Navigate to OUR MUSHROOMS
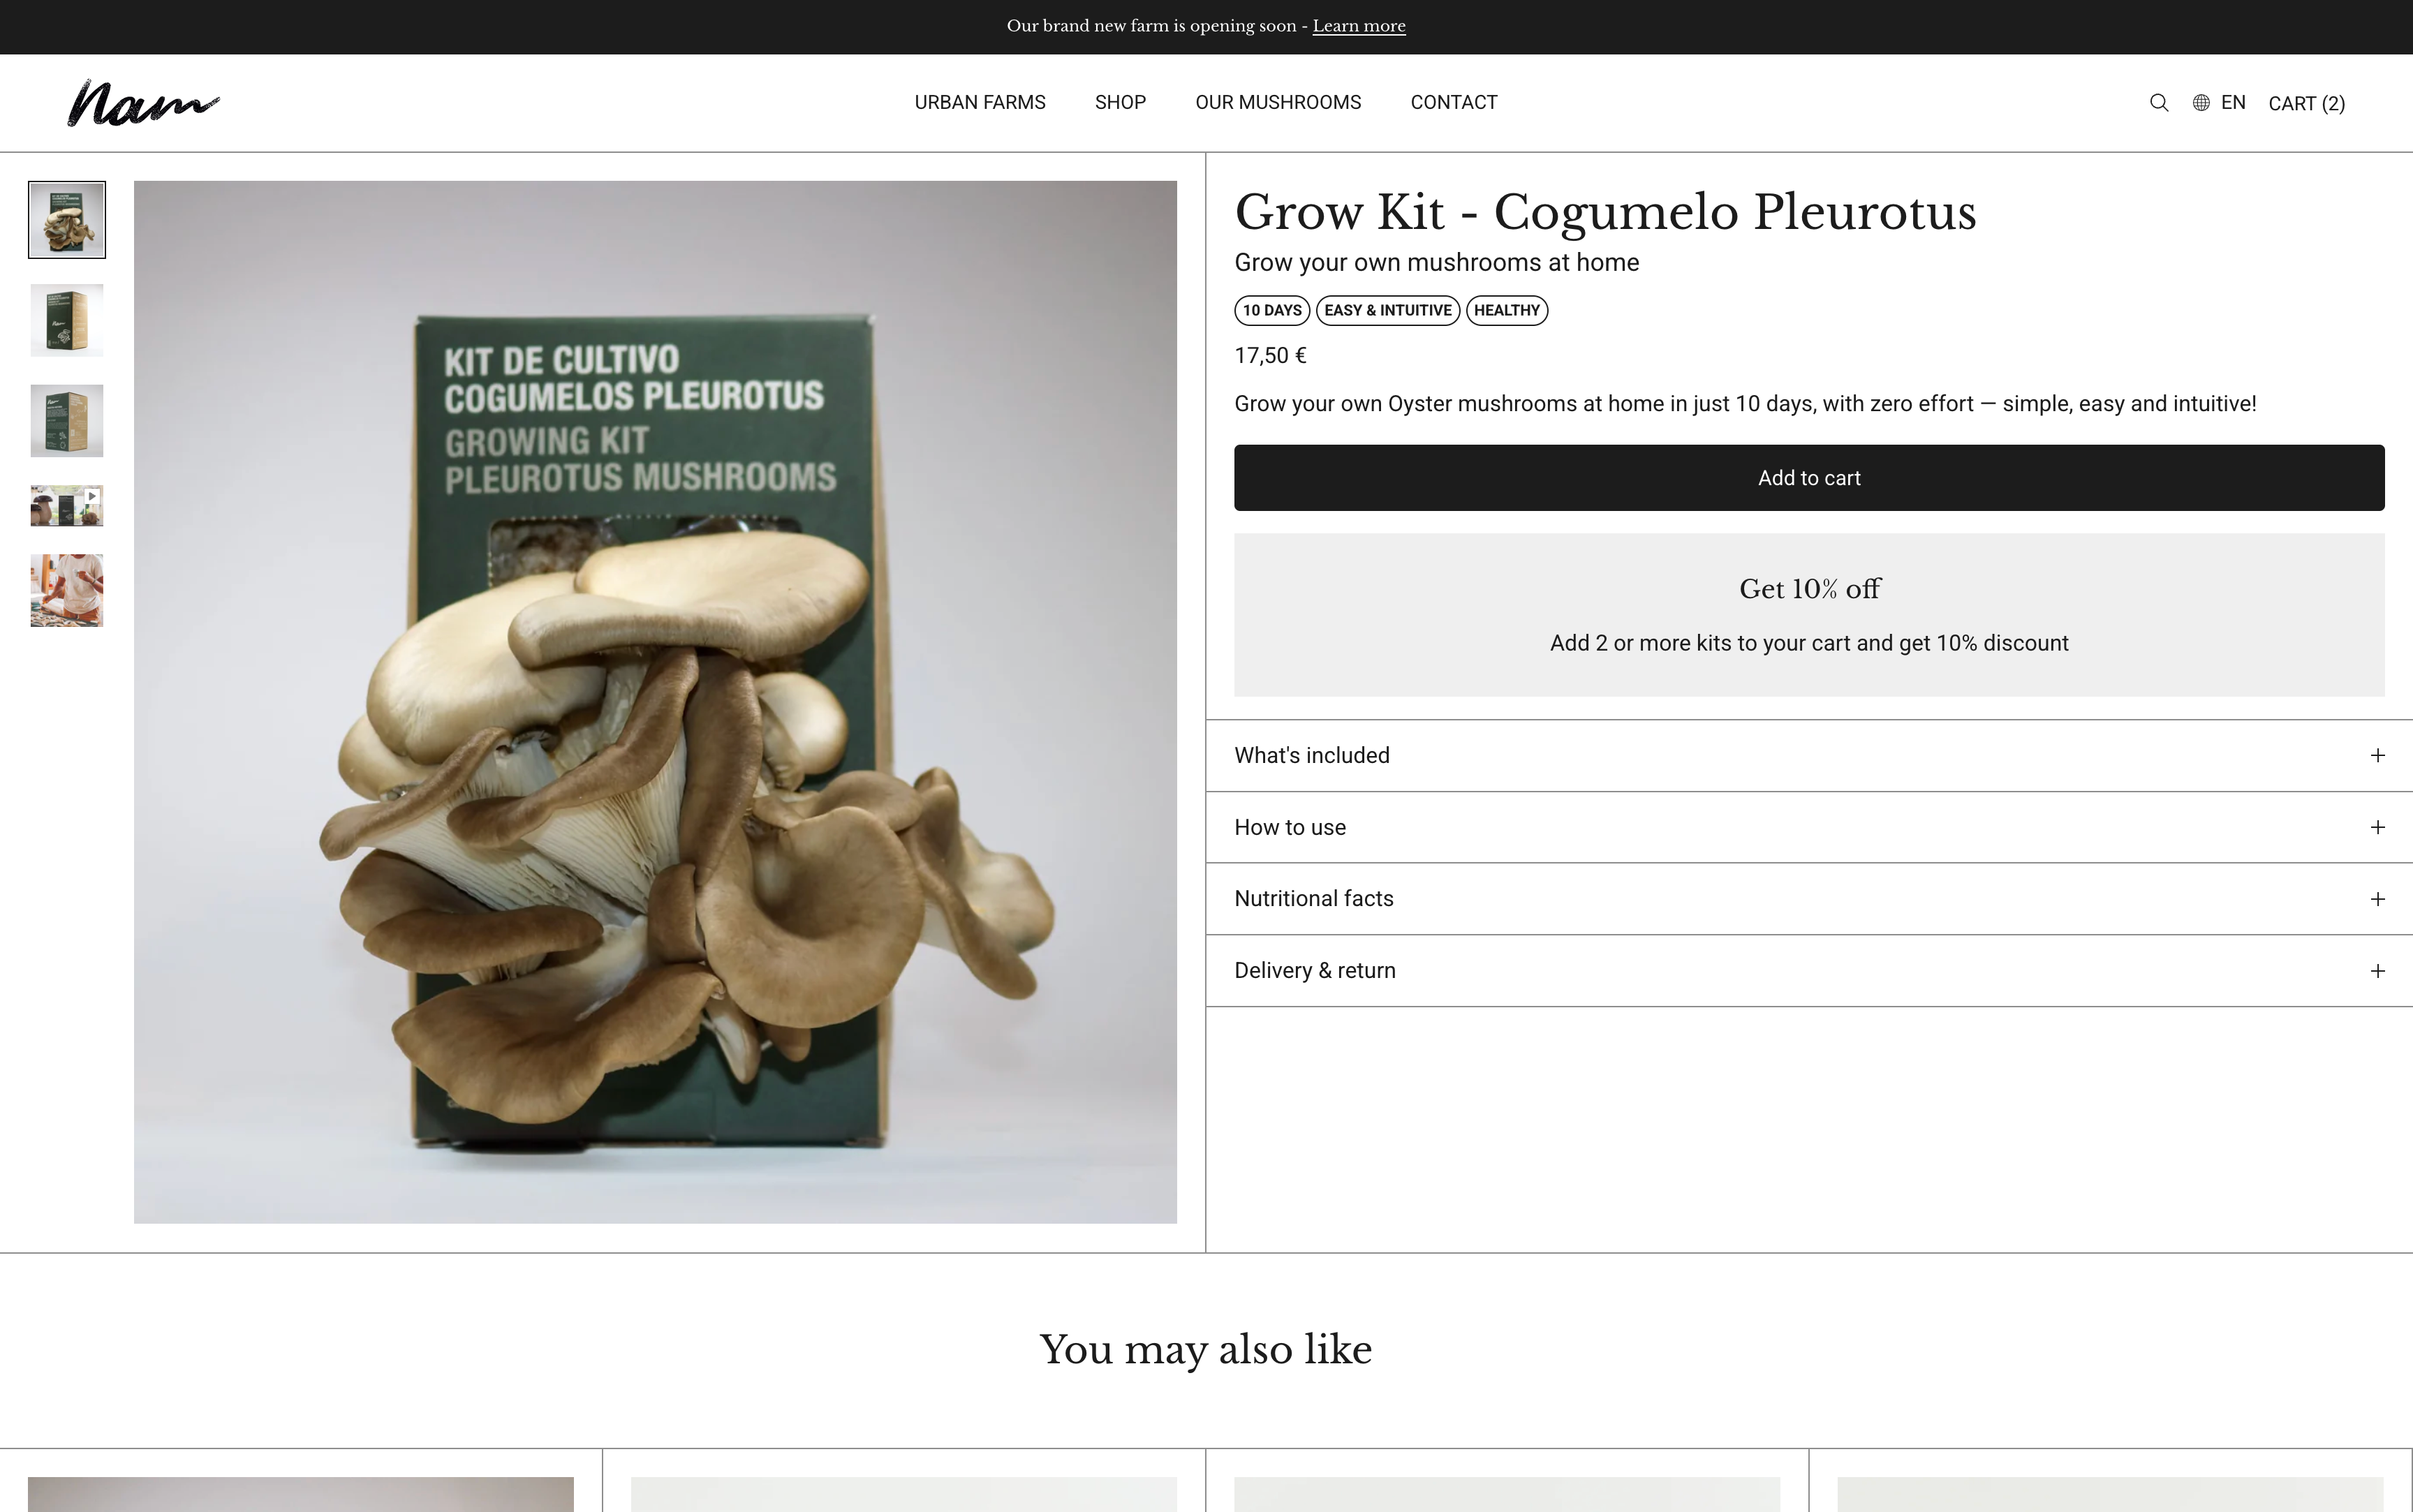The image size is (2413, 1512). pyautogui.click(x=1278, y=103)
